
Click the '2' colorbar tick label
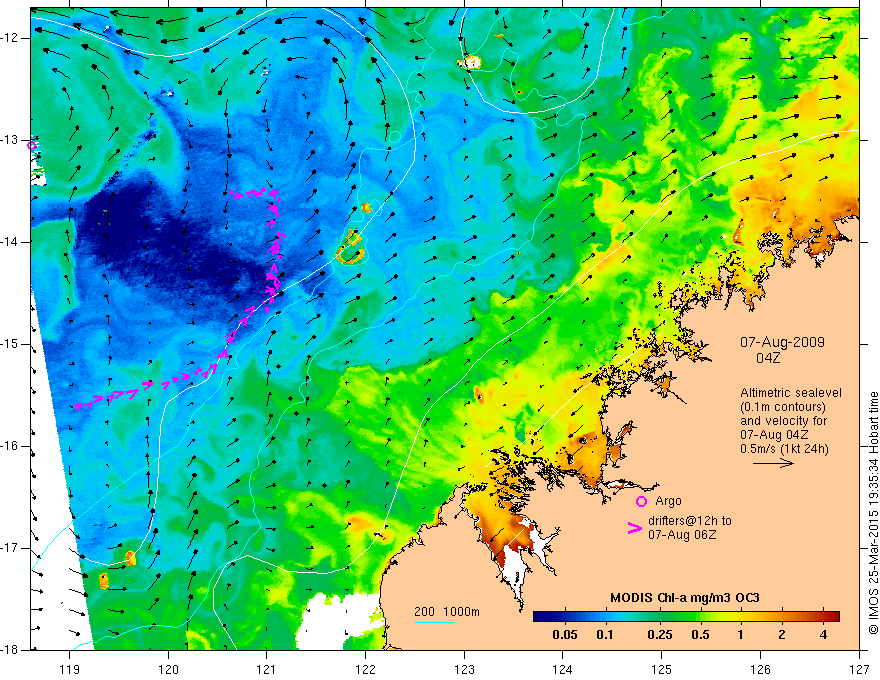click(x=782, y=635)
